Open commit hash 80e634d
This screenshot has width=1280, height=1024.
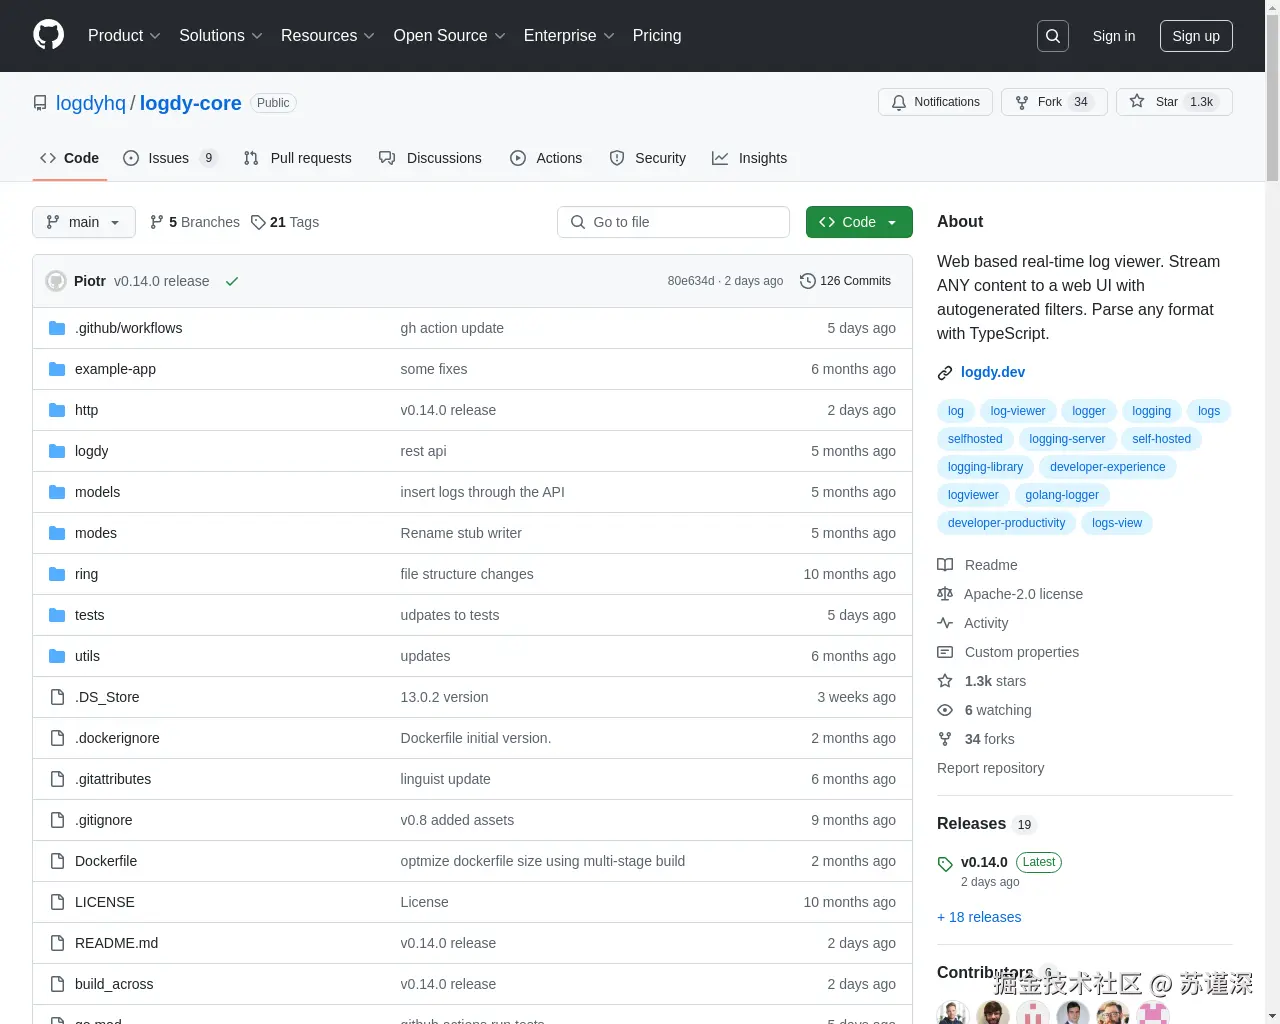coord(691,281)
